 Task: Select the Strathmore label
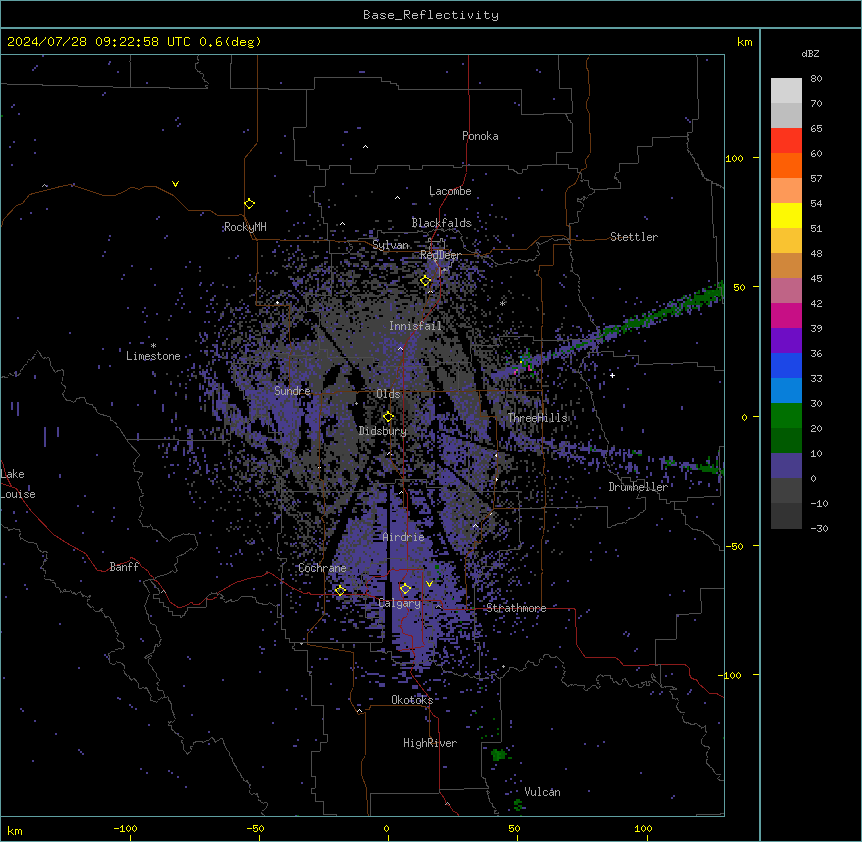click(516, 608)
